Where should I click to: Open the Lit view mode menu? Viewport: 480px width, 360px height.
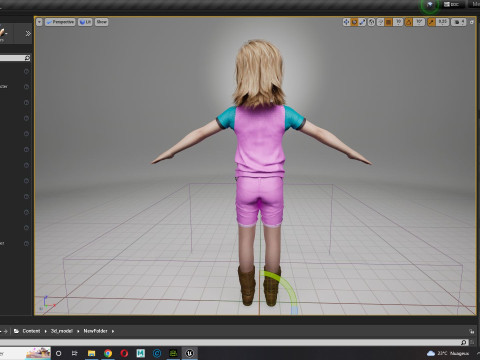coord(85,22)
